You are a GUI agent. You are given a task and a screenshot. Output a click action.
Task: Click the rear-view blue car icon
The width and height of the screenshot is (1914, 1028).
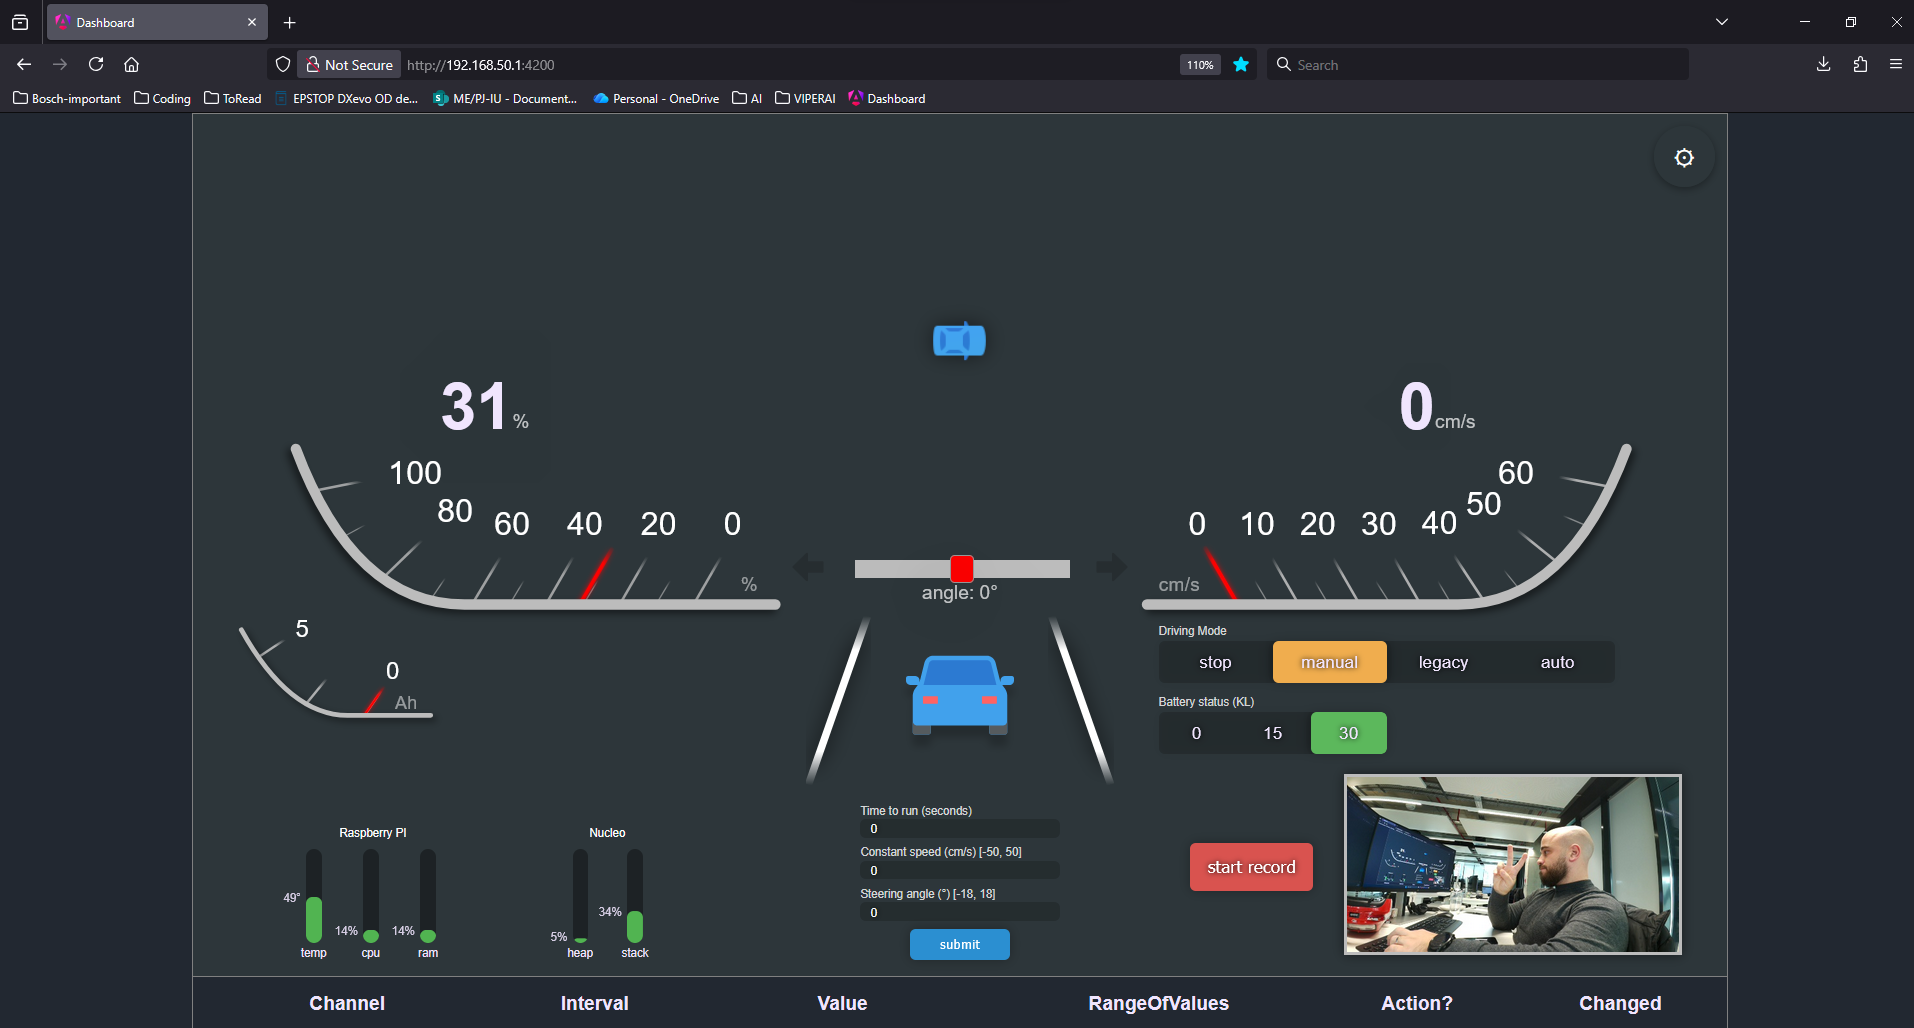(960, 695)
